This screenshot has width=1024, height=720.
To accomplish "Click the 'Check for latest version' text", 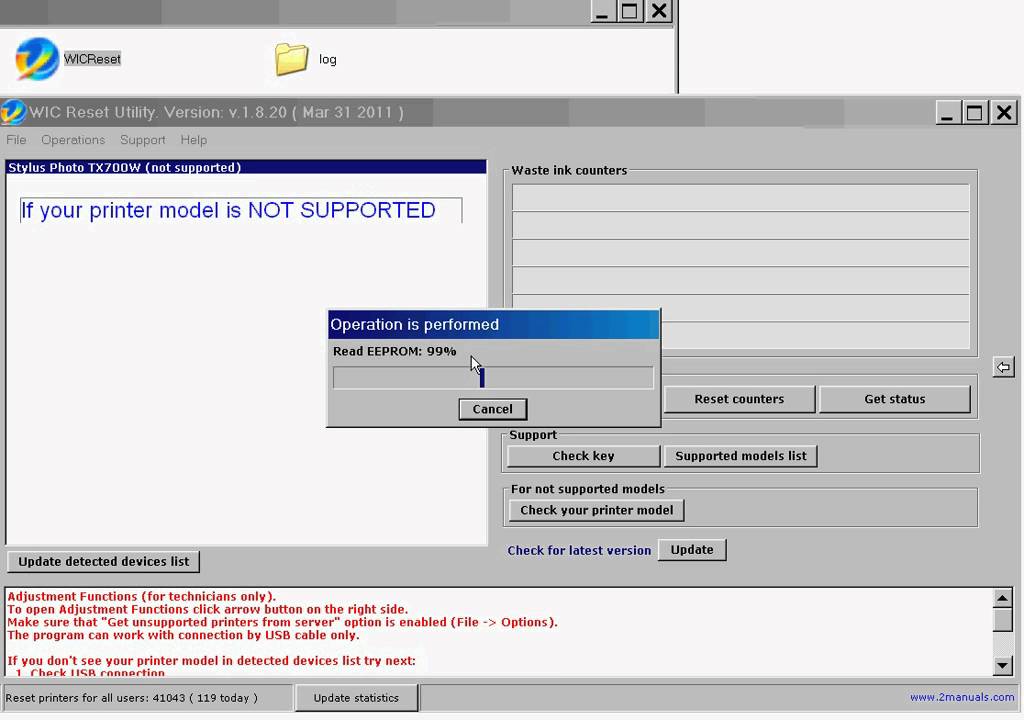I will click(579, 550).
